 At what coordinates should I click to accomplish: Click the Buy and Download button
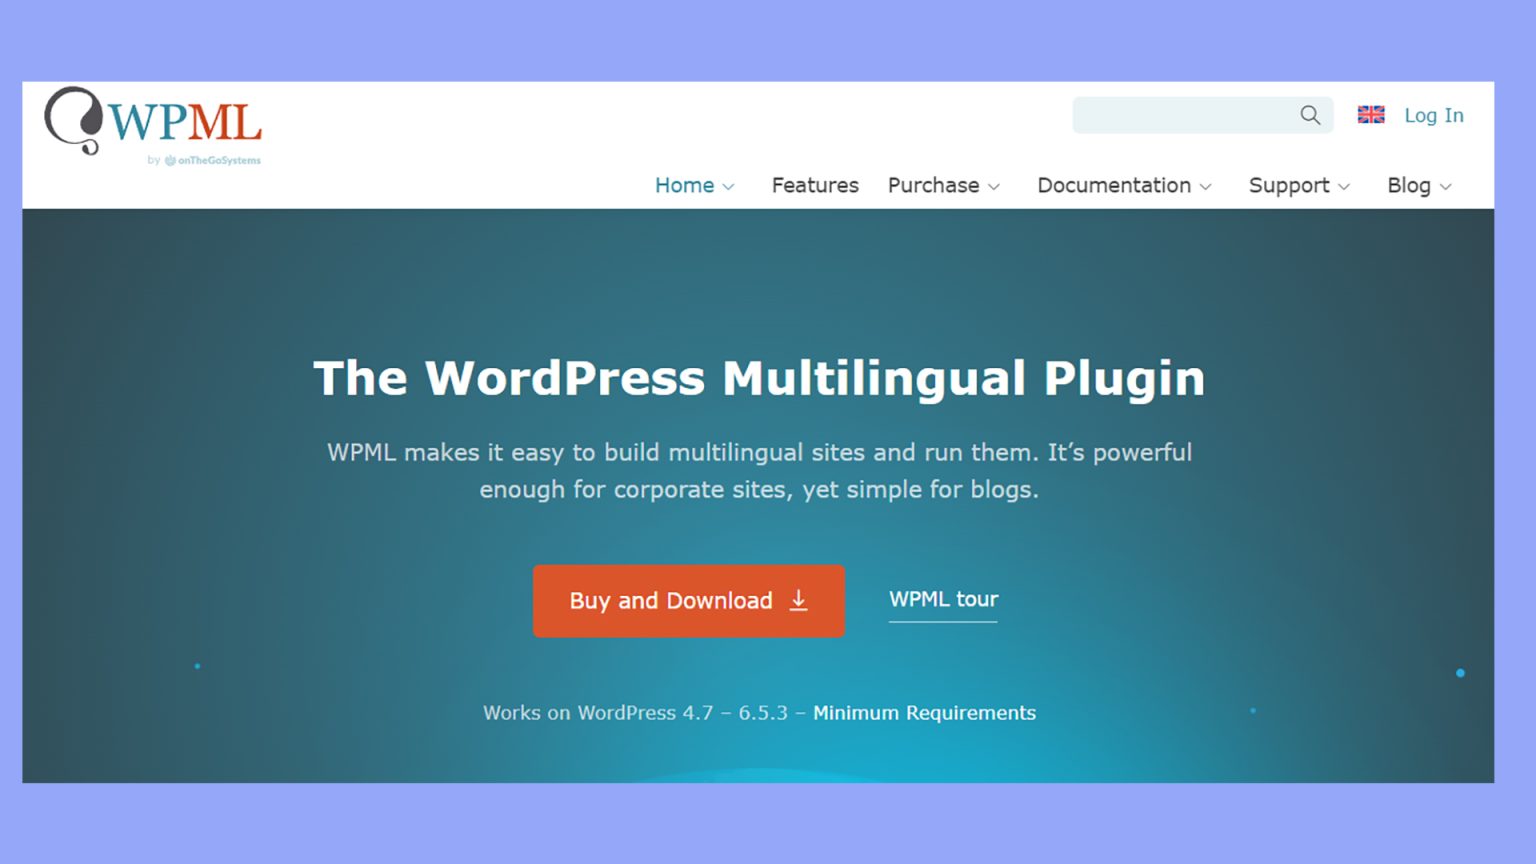(688, 601)
